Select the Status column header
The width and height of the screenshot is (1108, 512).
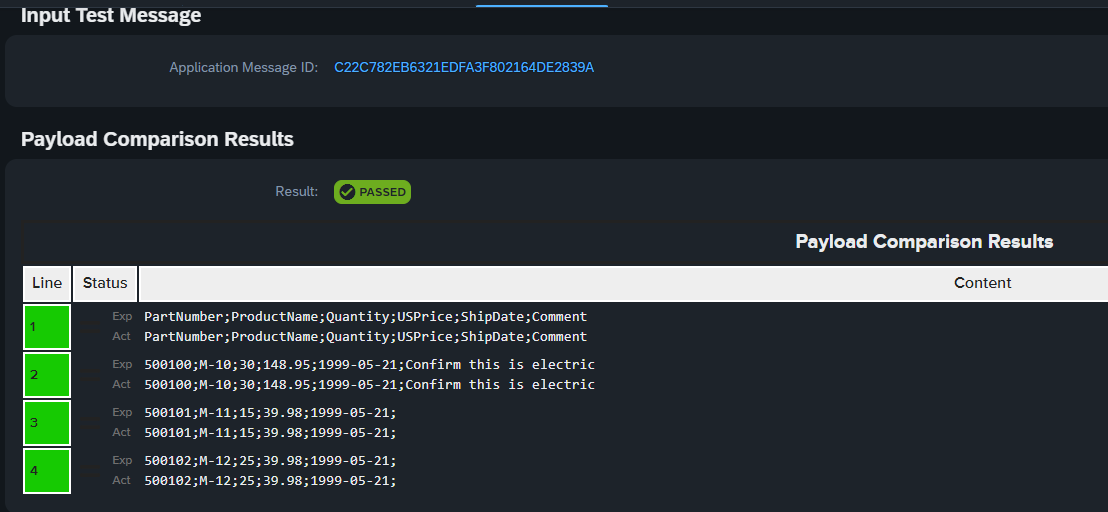105,283
